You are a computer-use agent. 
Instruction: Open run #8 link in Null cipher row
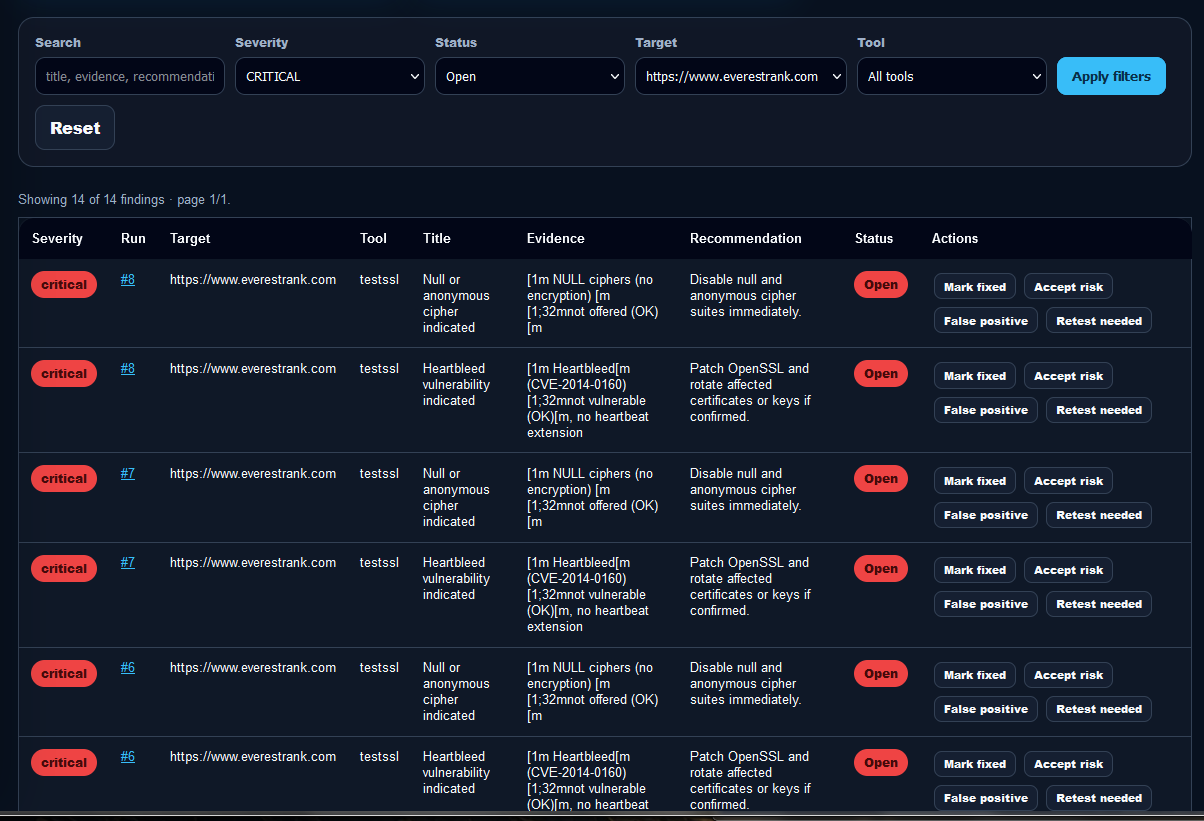coord(128,280)
